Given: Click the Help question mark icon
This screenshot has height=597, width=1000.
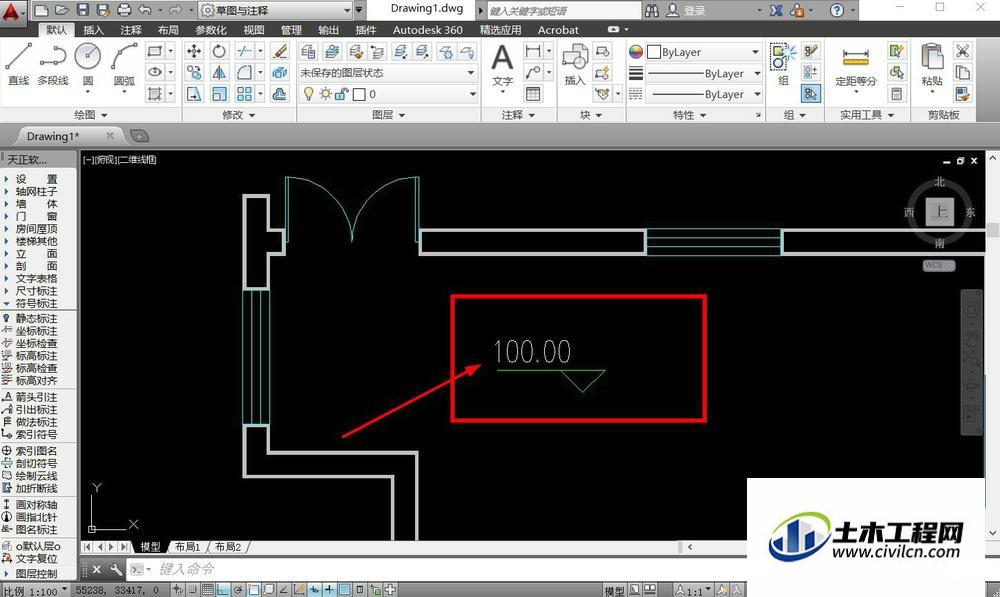Looking at the screenshot, I should tap(837, 10).
